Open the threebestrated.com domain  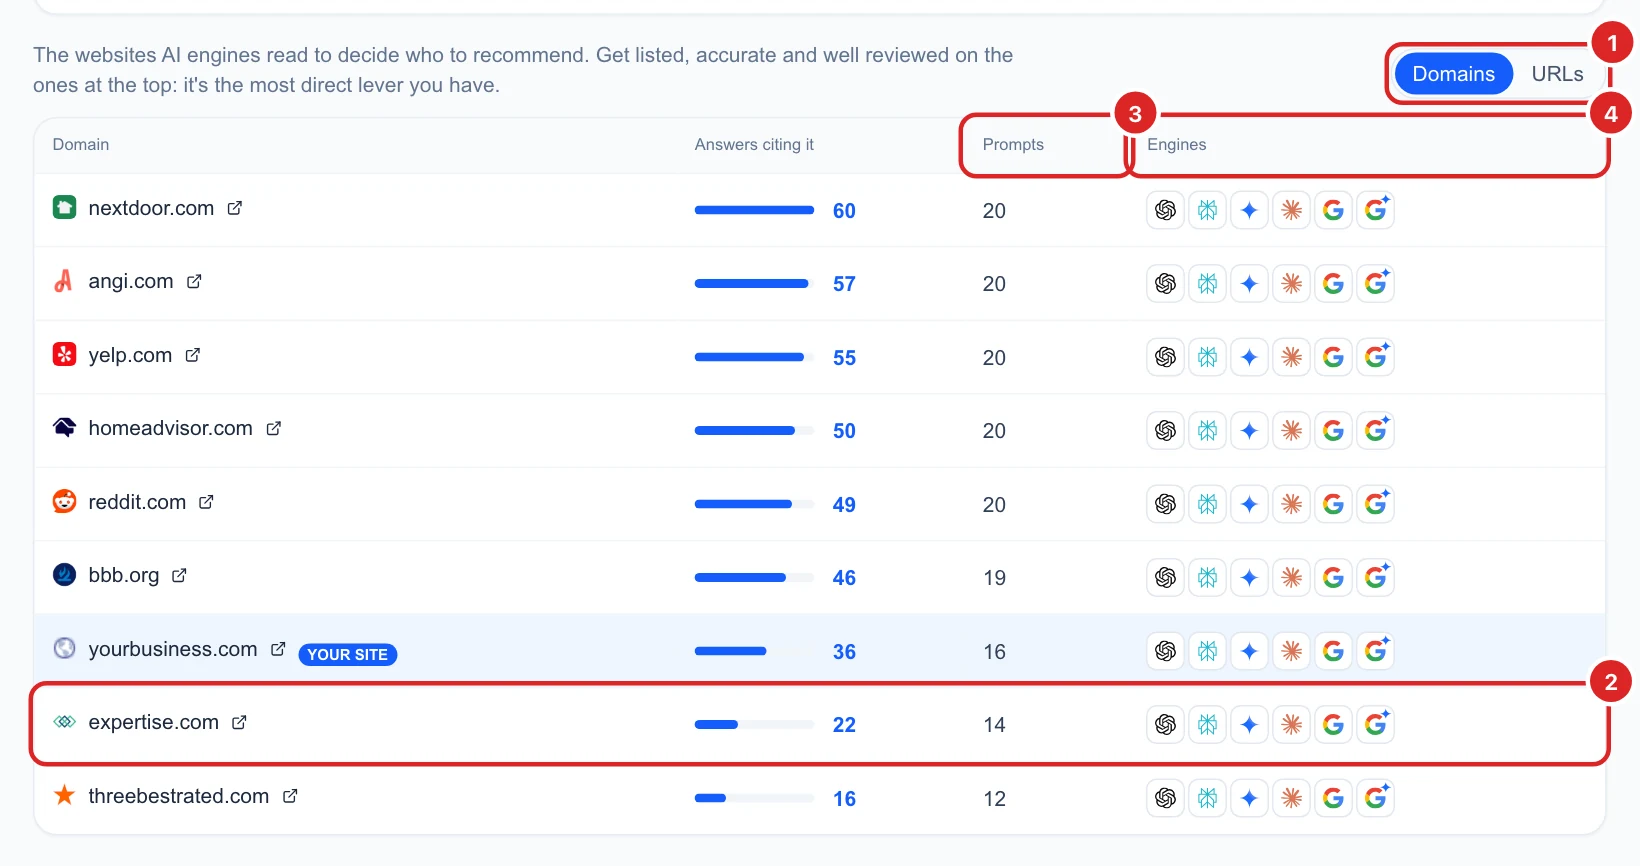click(178, 796)
